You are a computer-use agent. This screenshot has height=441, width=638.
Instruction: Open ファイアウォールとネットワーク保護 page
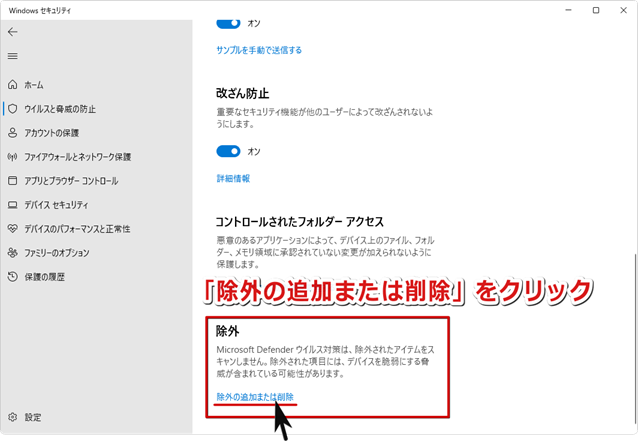click(77, 157)
